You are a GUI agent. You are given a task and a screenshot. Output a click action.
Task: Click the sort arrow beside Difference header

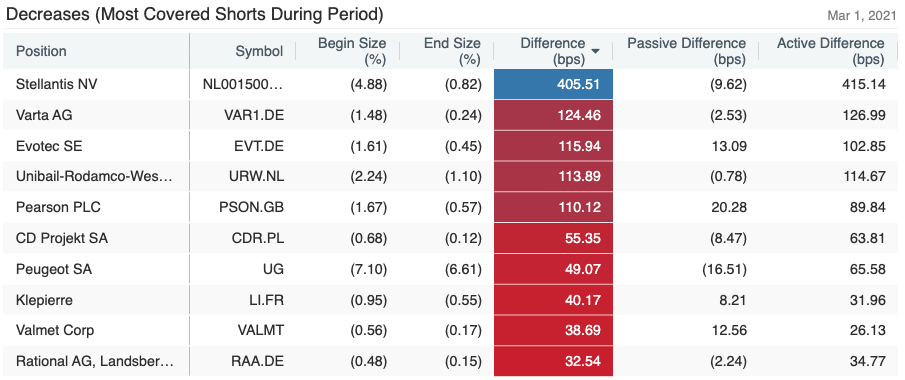point(595,51)
